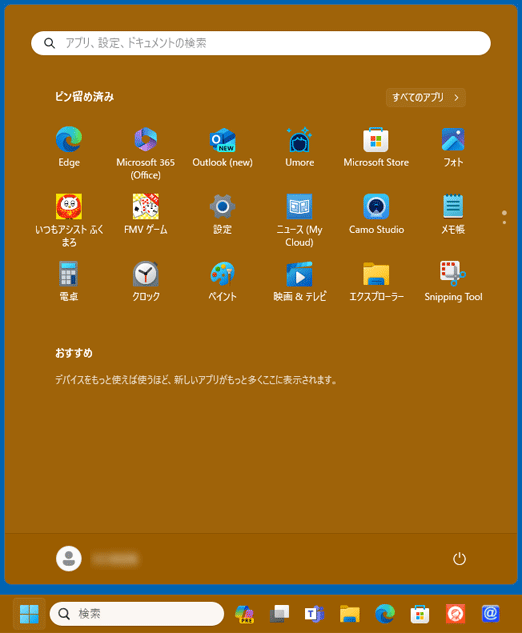
Task: Open the Umore app
Action: pyautogui.click(x=299, y=147)
